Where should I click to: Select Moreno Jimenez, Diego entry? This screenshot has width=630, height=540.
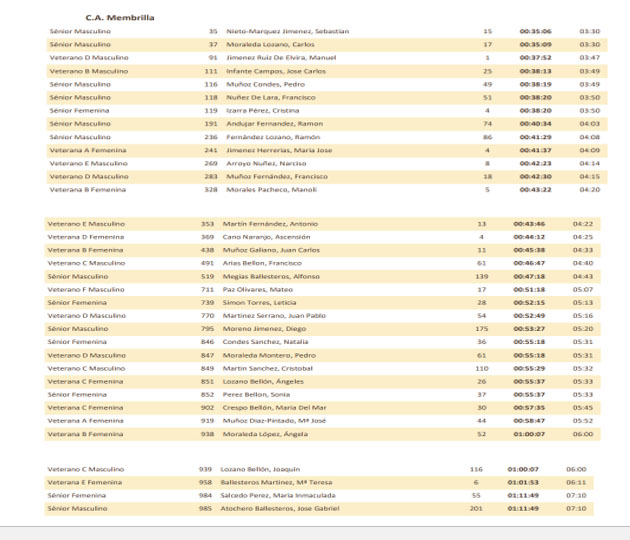pyautogui.click(x=264, y=329)
